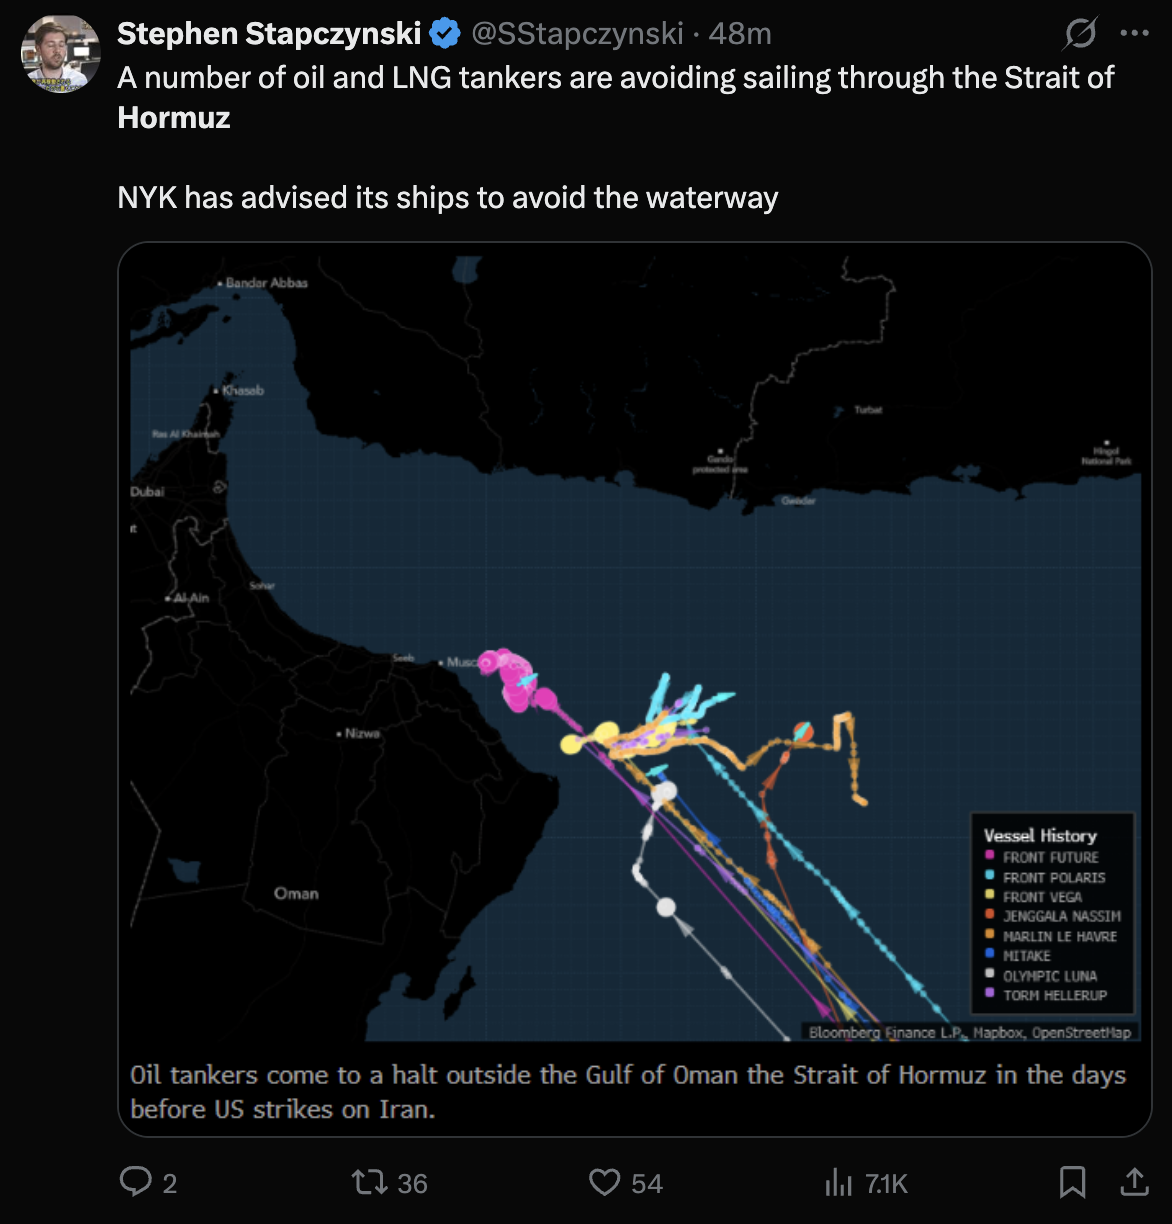Click the Bandar Abbas label on map
This screenshot has width=1172, height=1224.
coord(266,283)
